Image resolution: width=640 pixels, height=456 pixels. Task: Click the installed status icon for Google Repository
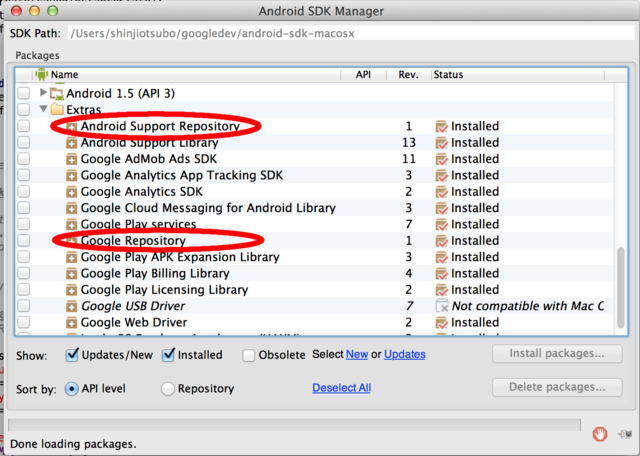point(442,241)
